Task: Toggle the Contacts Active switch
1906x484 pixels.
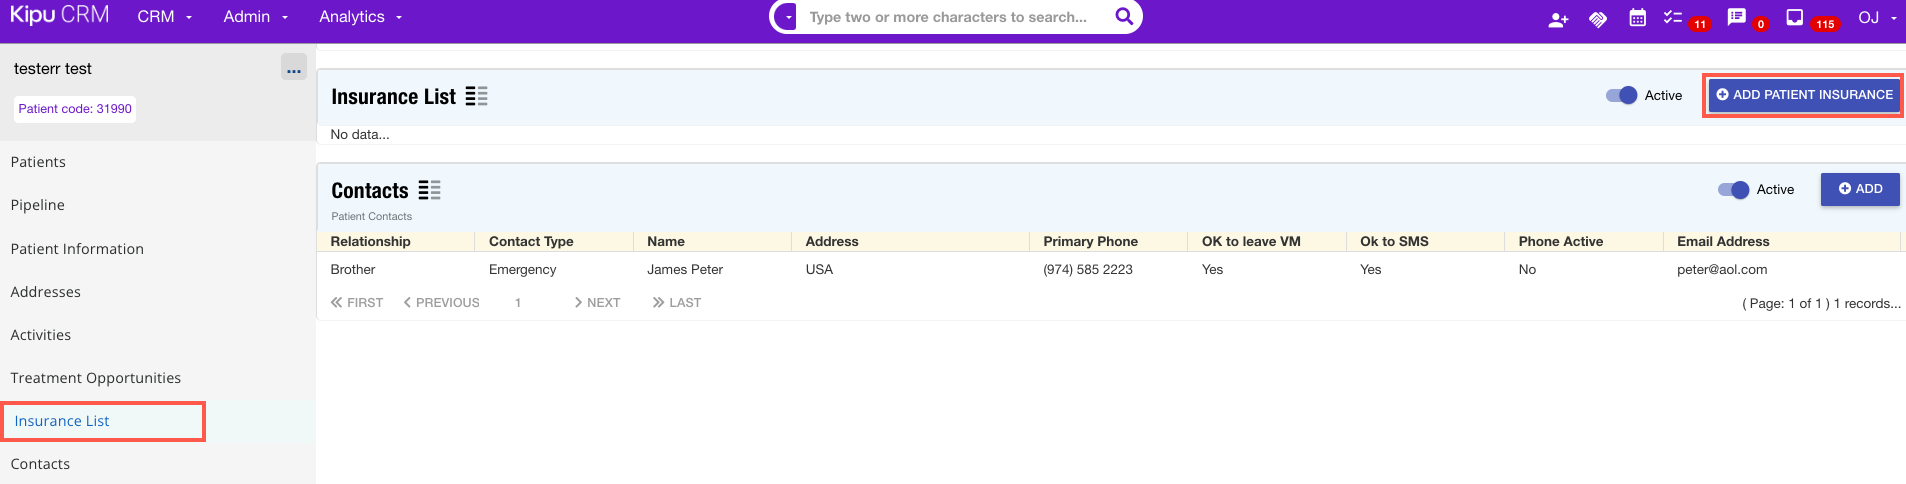Action: 1733,190
